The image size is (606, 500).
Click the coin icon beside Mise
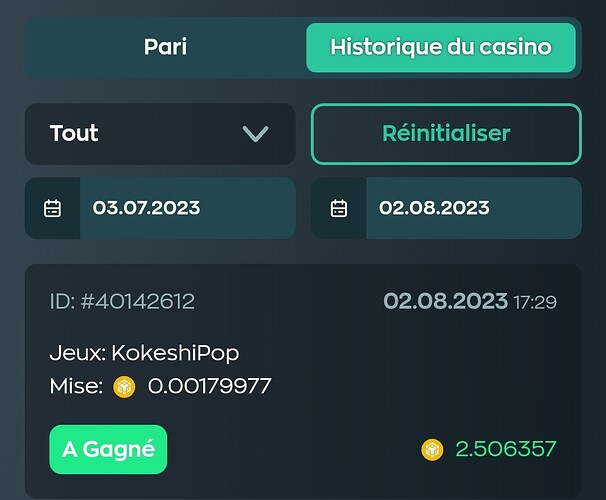(x=124, y=387)
